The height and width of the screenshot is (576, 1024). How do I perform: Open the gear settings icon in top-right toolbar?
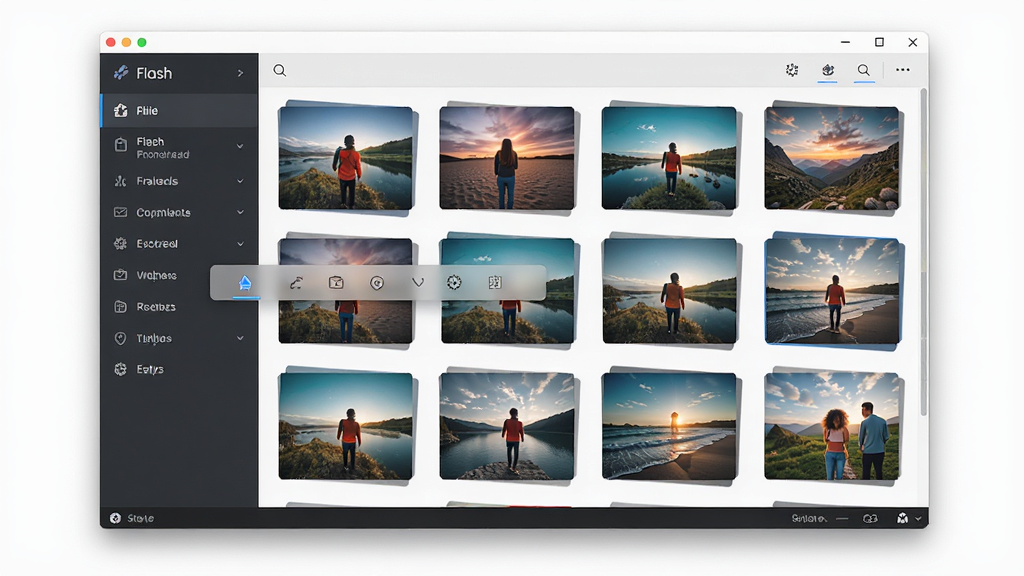pyautogui.click(x=792, y=70)
